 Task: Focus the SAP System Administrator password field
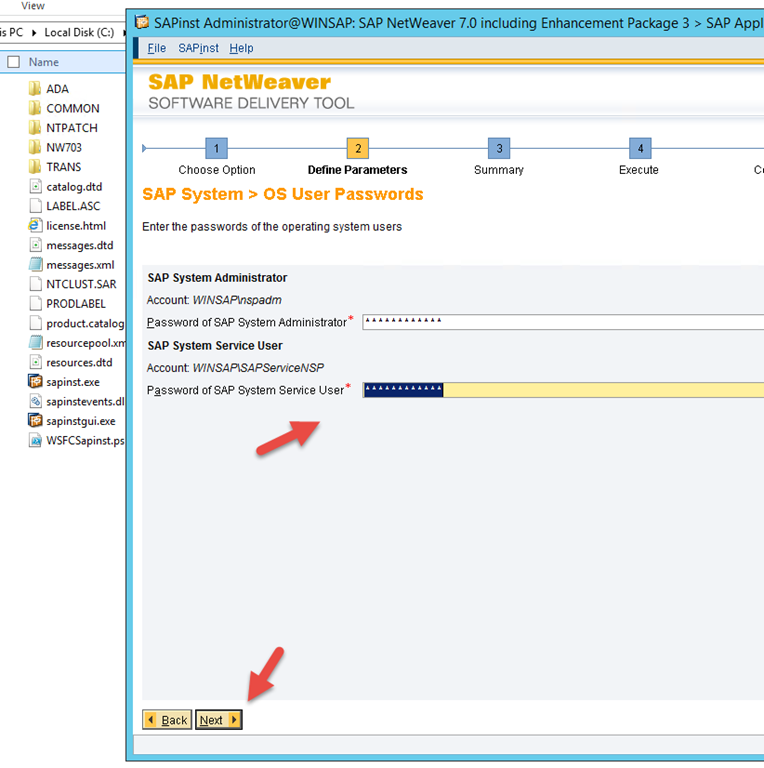562,322
